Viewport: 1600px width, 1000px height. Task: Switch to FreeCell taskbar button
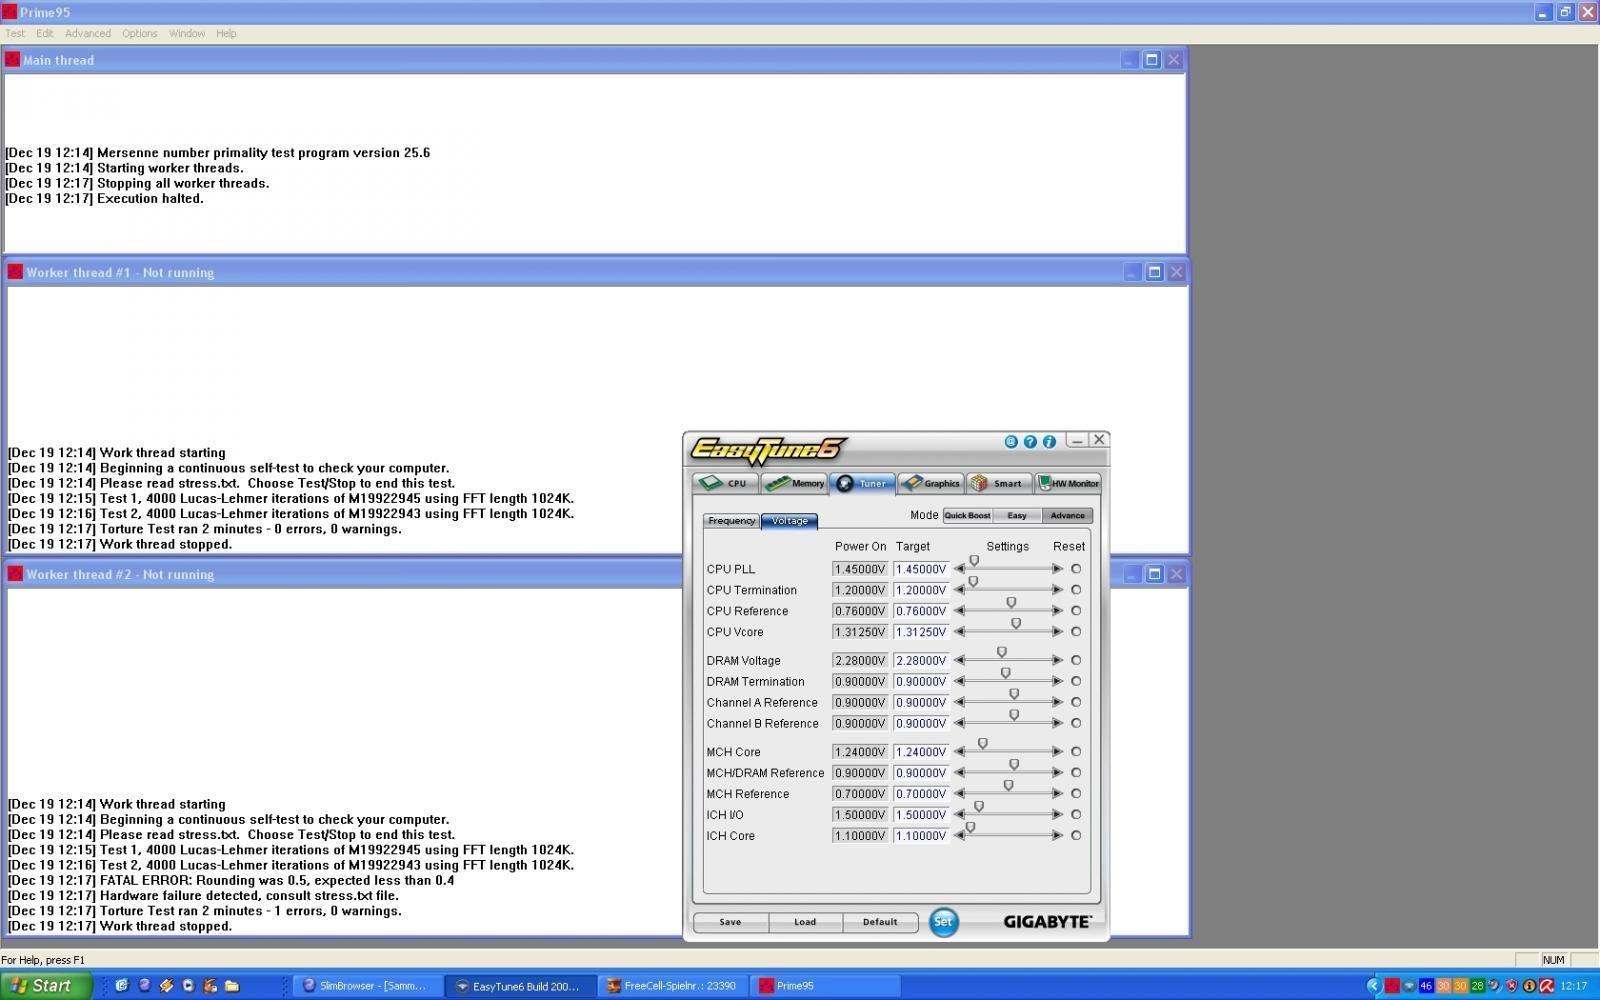click(674, 986)
